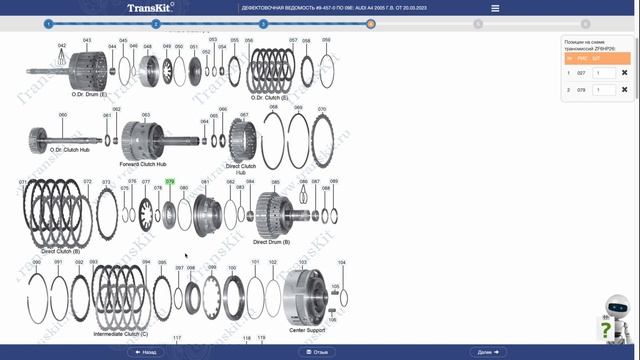Select highlighted part number 079

point(170,181)
